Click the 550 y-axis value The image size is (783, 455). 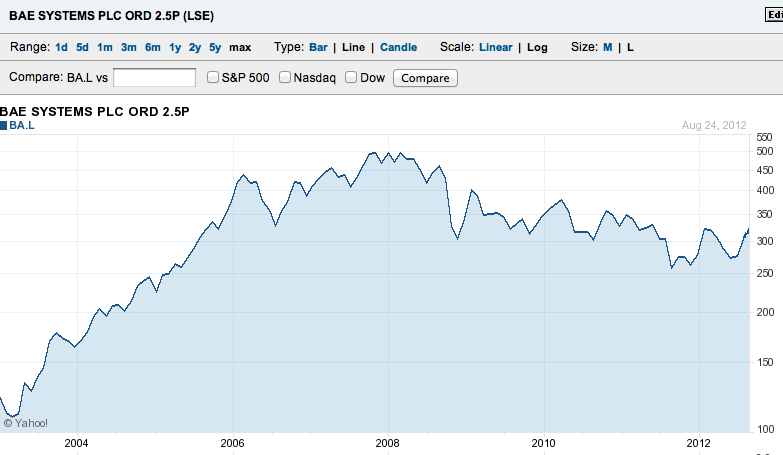coord(765,137)
